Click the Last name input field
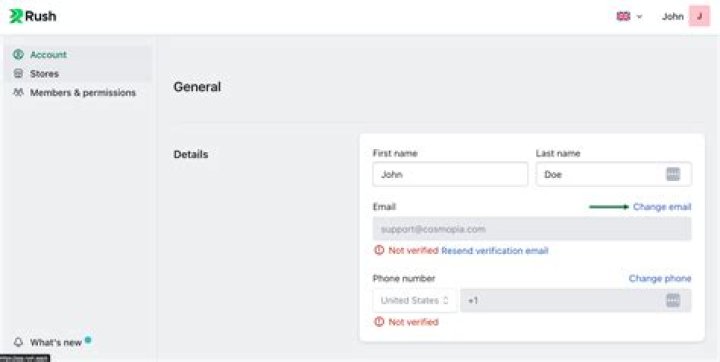Image resolution: width=720 pixels, height=362 pixels. click(x=613, y=174)
